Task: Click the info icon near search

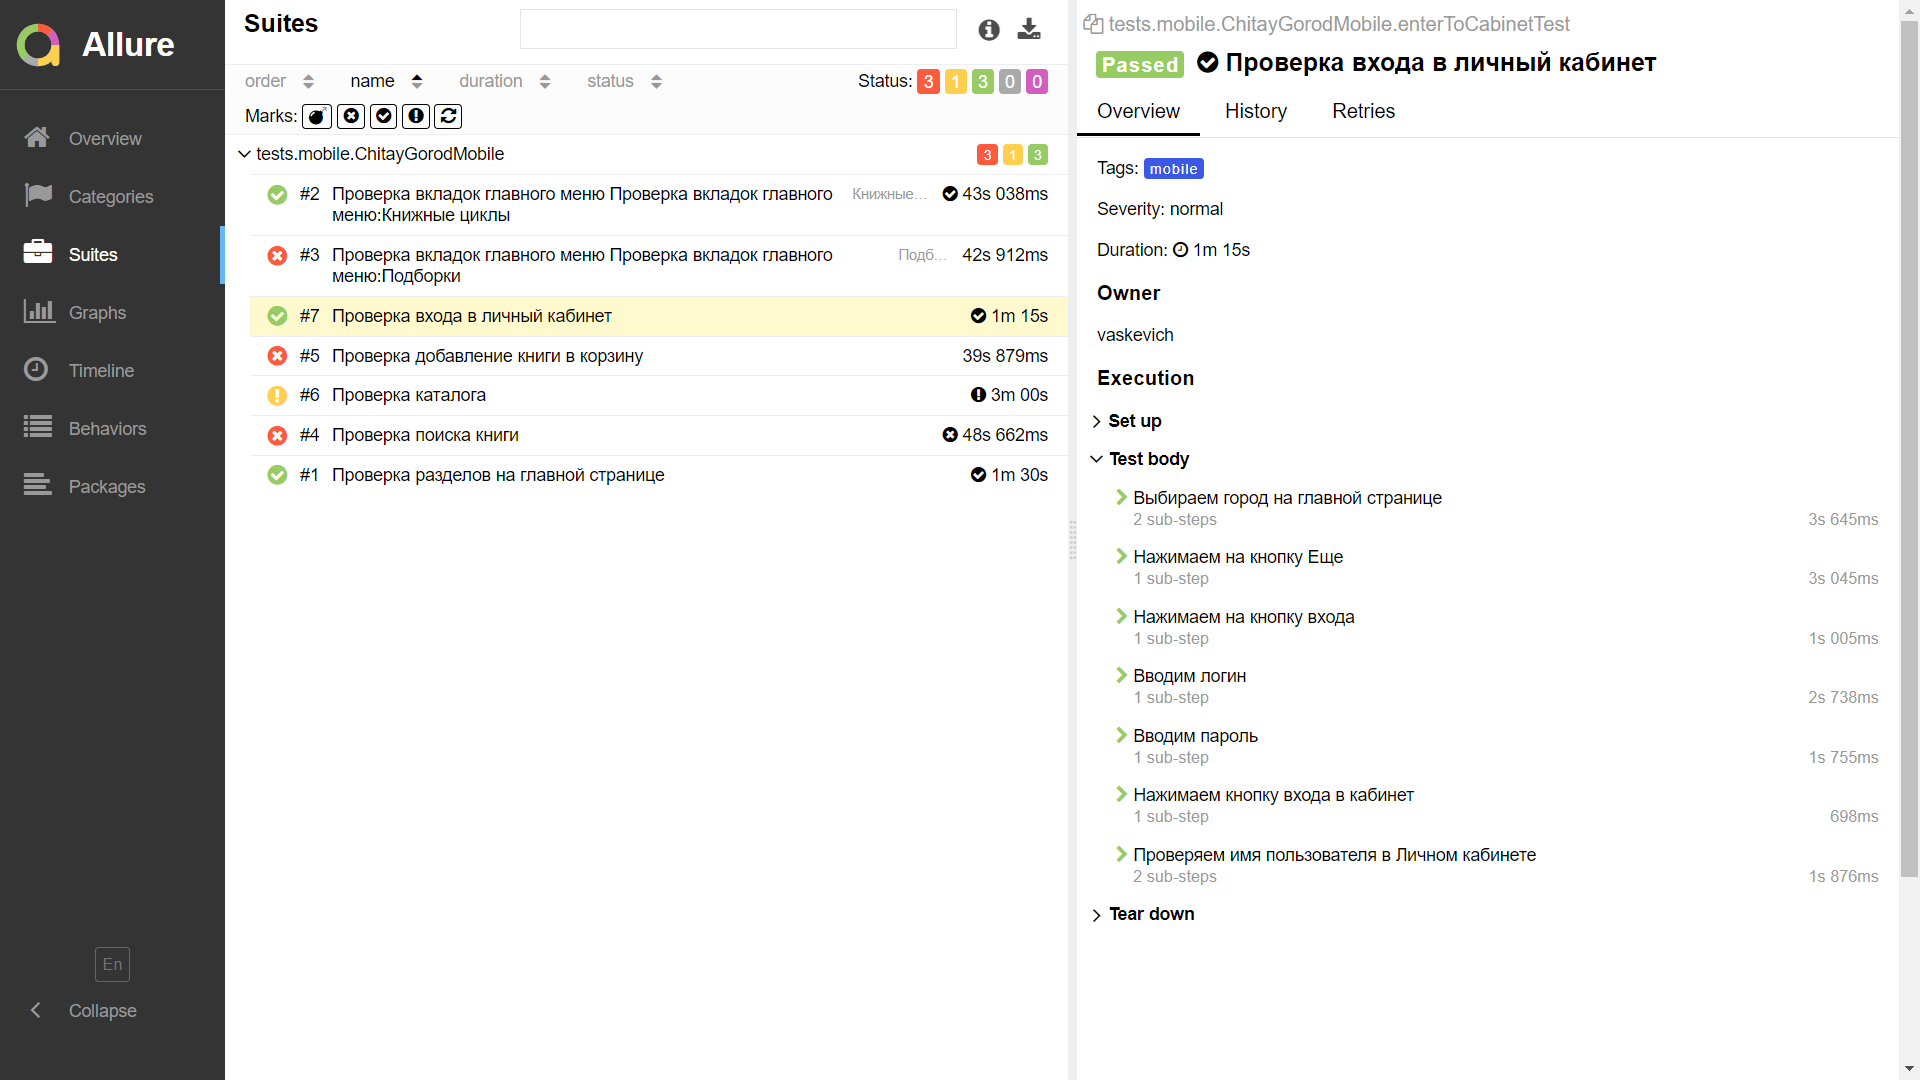Action: [x=989, y=29]
